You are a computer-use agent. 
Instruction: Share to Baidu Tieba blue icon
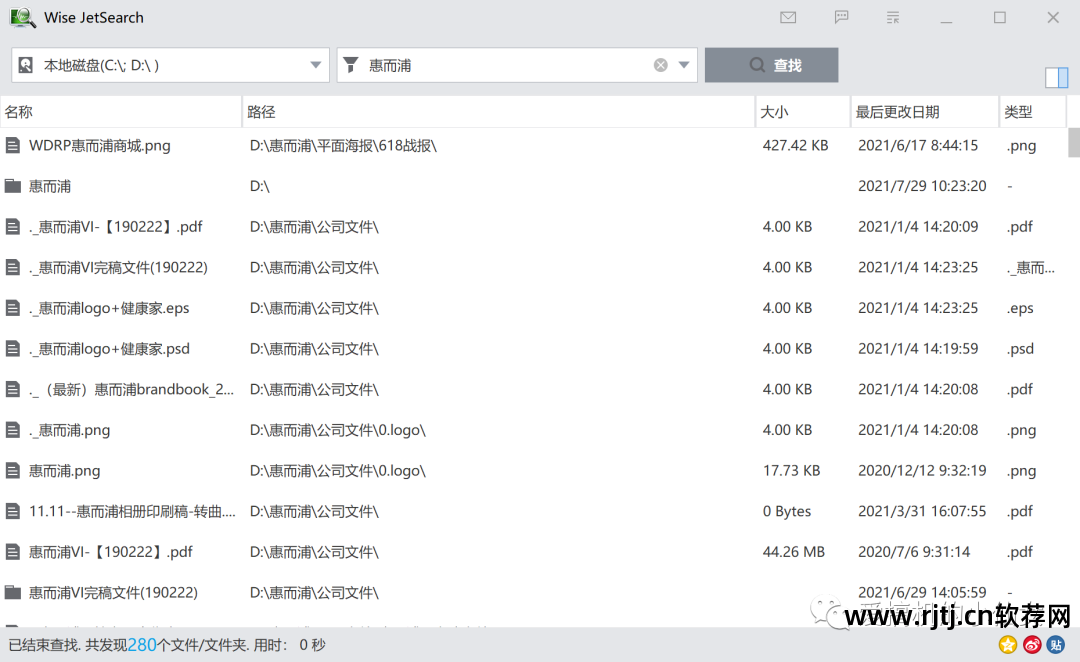click(1055, 645)
